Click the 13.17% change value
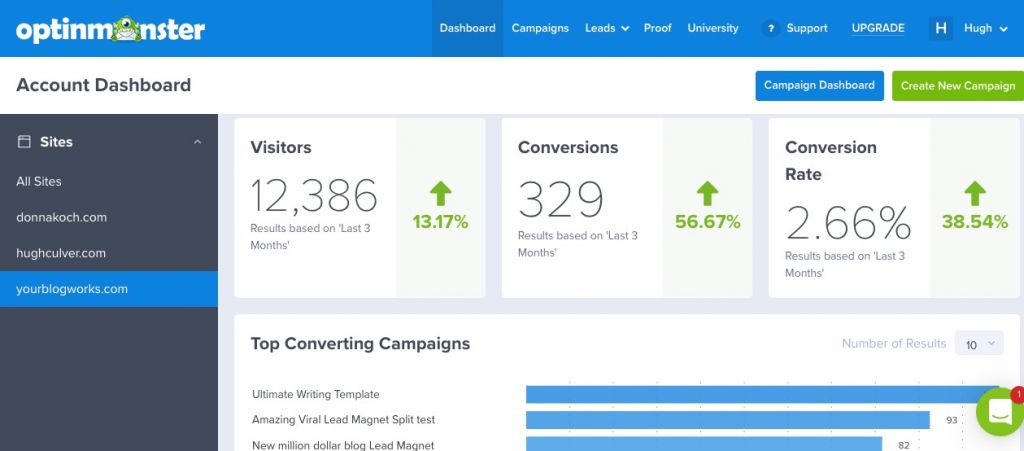 coord(440,222)
